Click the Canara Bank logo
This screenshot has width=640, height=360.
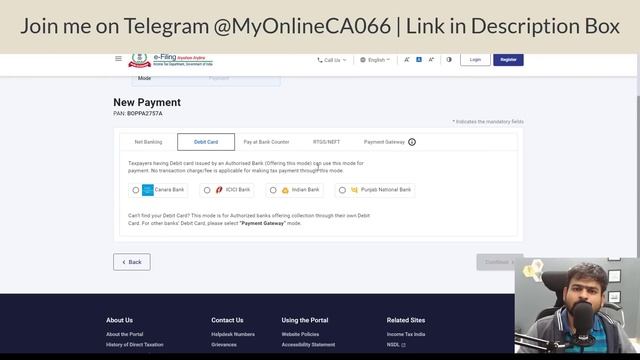point(148,190)
